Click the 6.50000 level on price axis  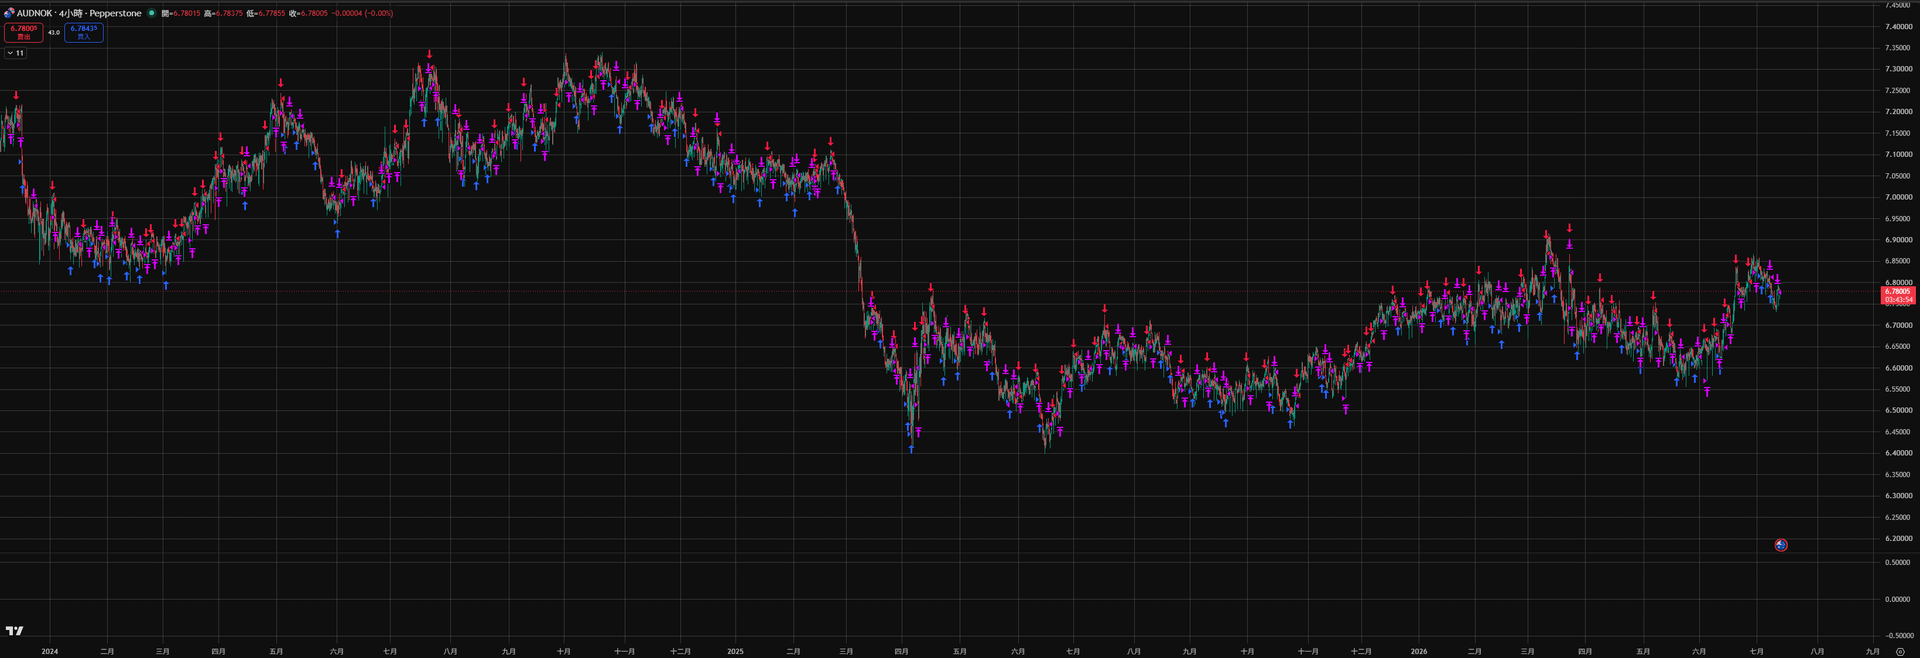click(1898, 410)
